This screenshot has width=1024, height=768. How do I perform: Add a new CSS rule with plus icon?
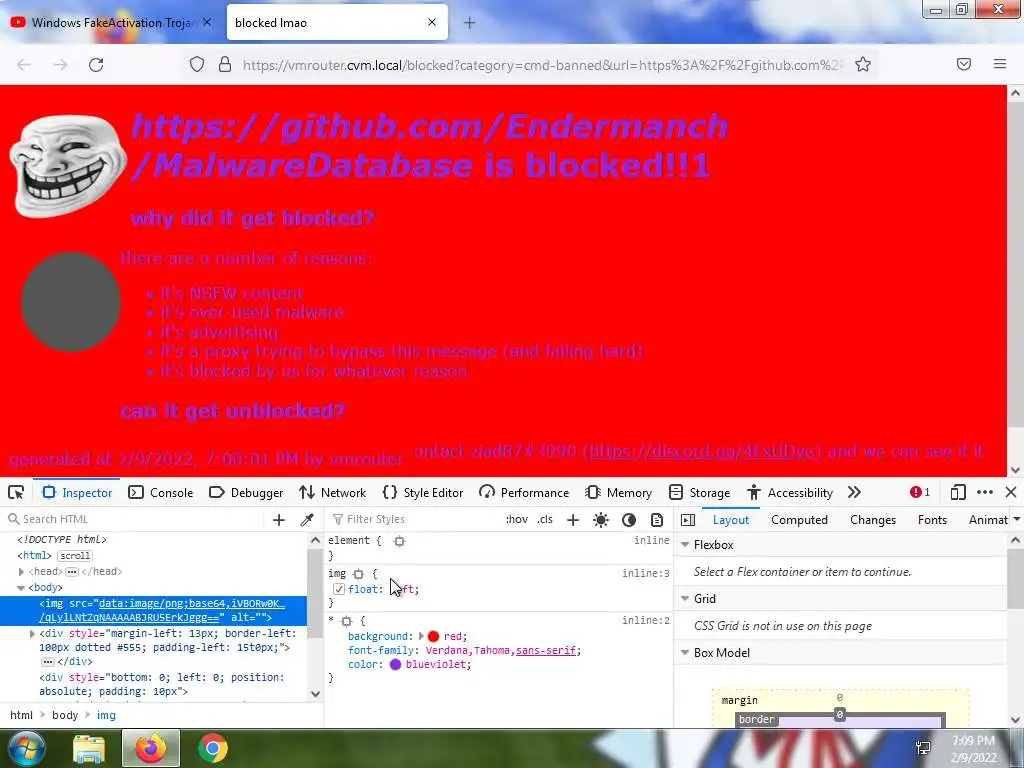click(573, 520)
